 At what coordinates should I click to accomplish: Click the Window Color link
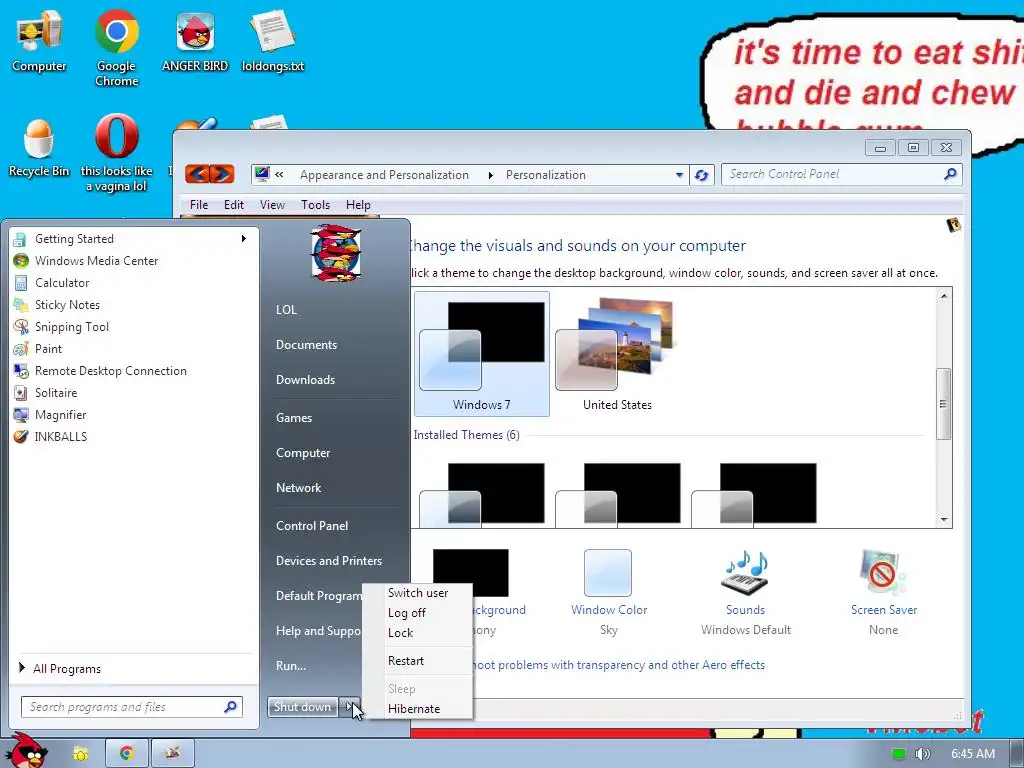(x=609, y=609)
